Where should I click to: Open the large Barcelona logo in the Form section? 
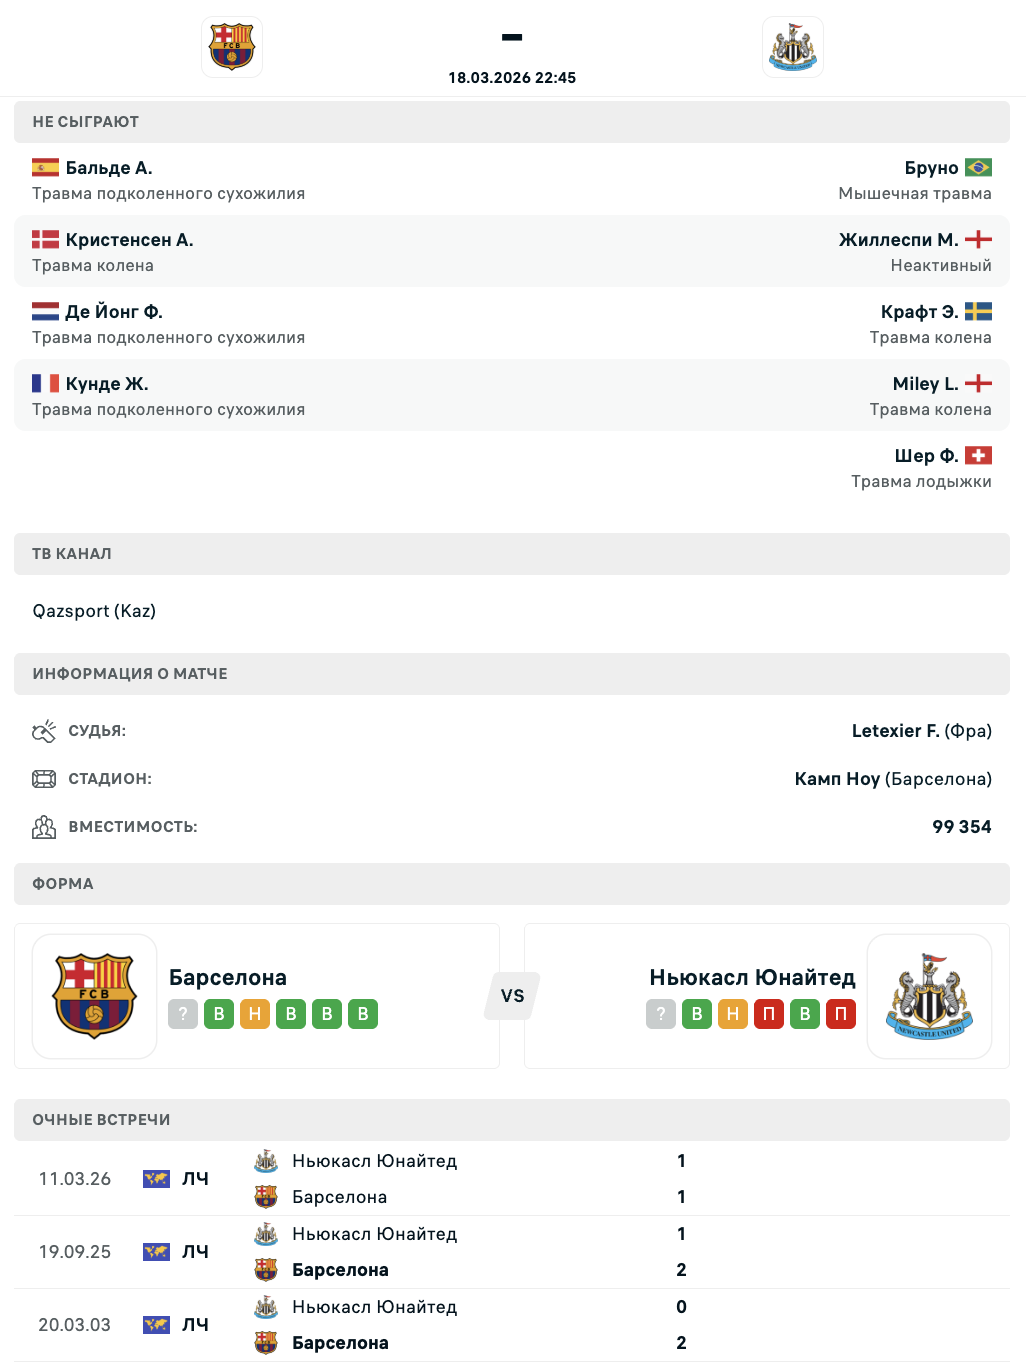95,996
